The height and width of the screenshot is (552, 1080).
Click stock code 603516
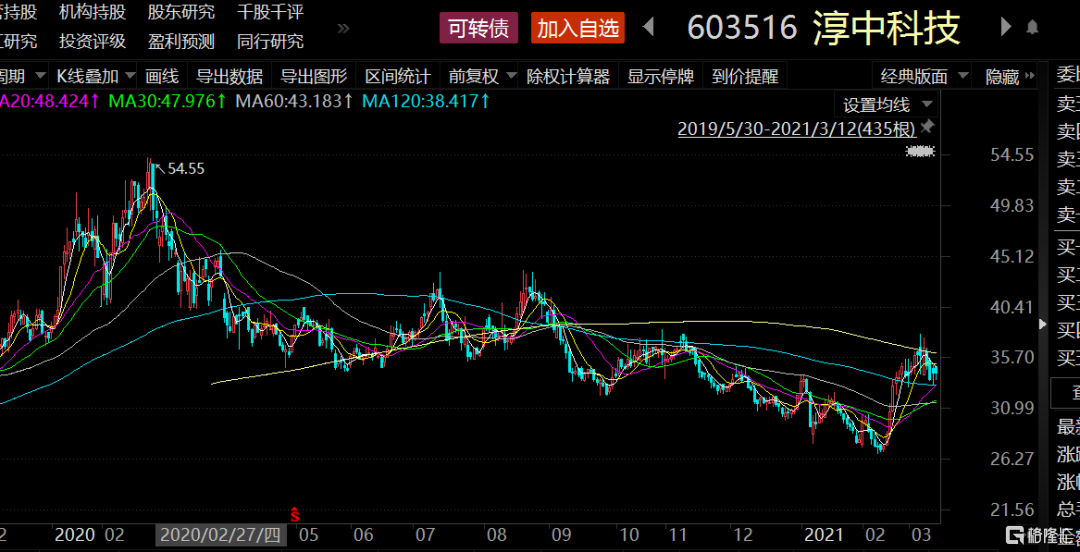pos(742,28)
